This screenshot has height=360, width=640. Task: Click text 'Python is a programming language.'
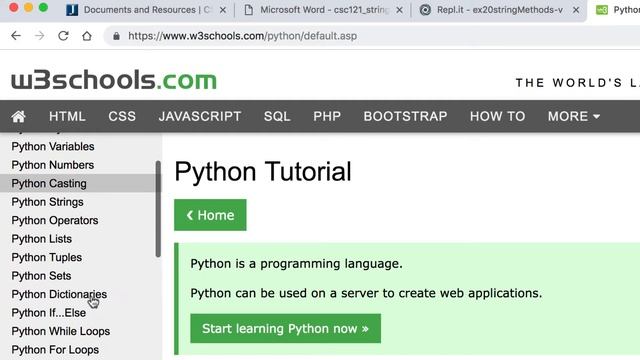[296, 264]
